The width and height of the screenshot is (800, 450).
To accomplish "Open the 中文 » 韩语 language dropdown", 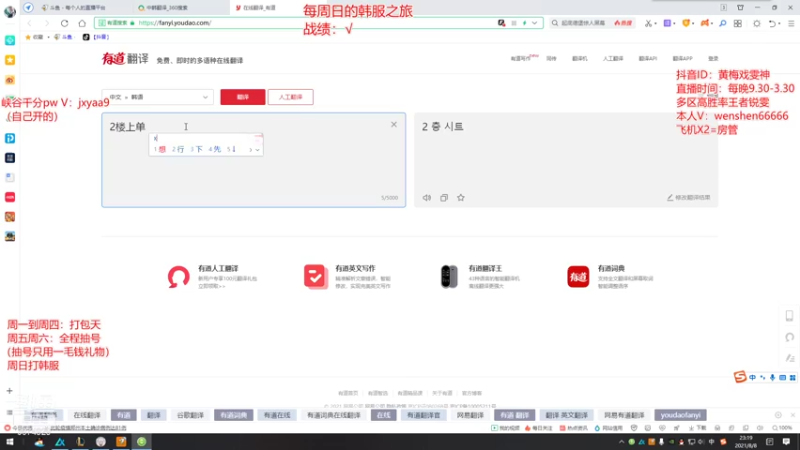I will tap(158, 97).
